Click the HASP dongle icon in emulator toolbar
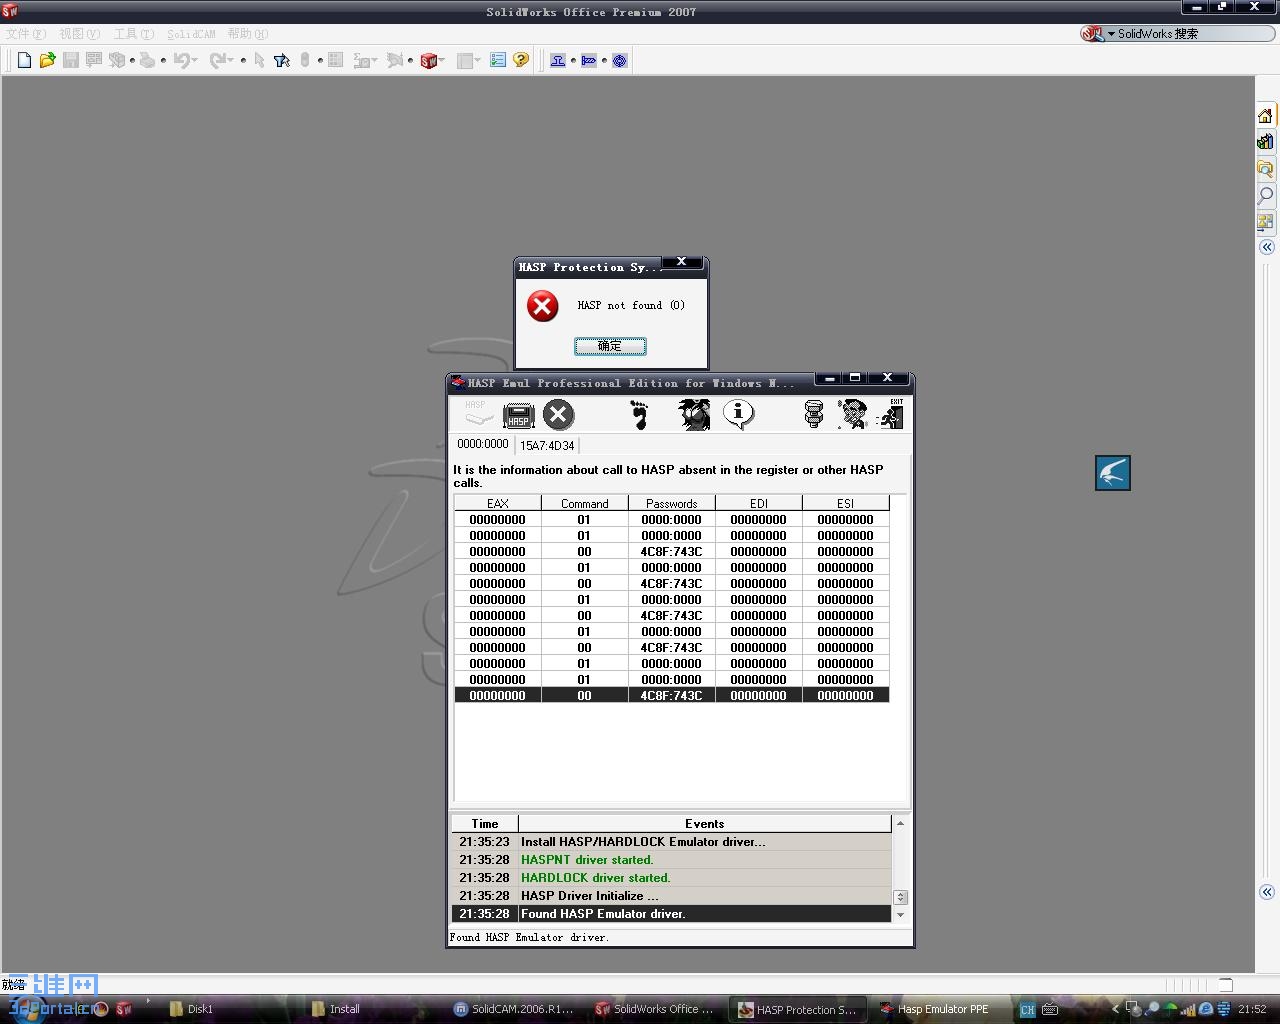The height and width of the screenshot is (1024, 1280). point(478,414)
